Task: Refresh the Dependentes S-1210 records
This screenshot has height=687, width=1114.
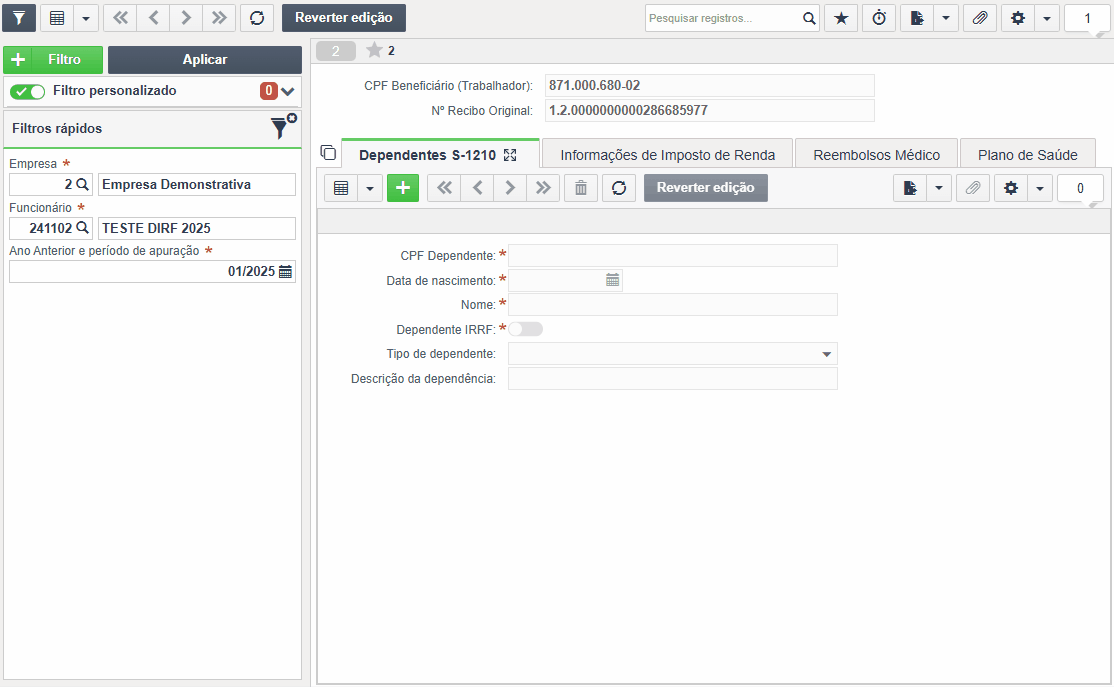Action: [619, 188]
